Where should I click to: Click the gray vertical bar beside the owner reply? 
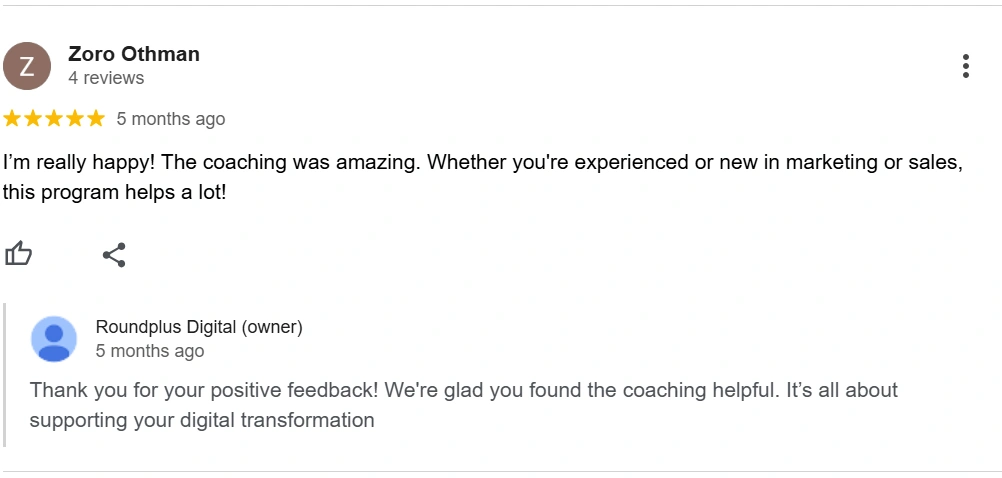point(4,375)
